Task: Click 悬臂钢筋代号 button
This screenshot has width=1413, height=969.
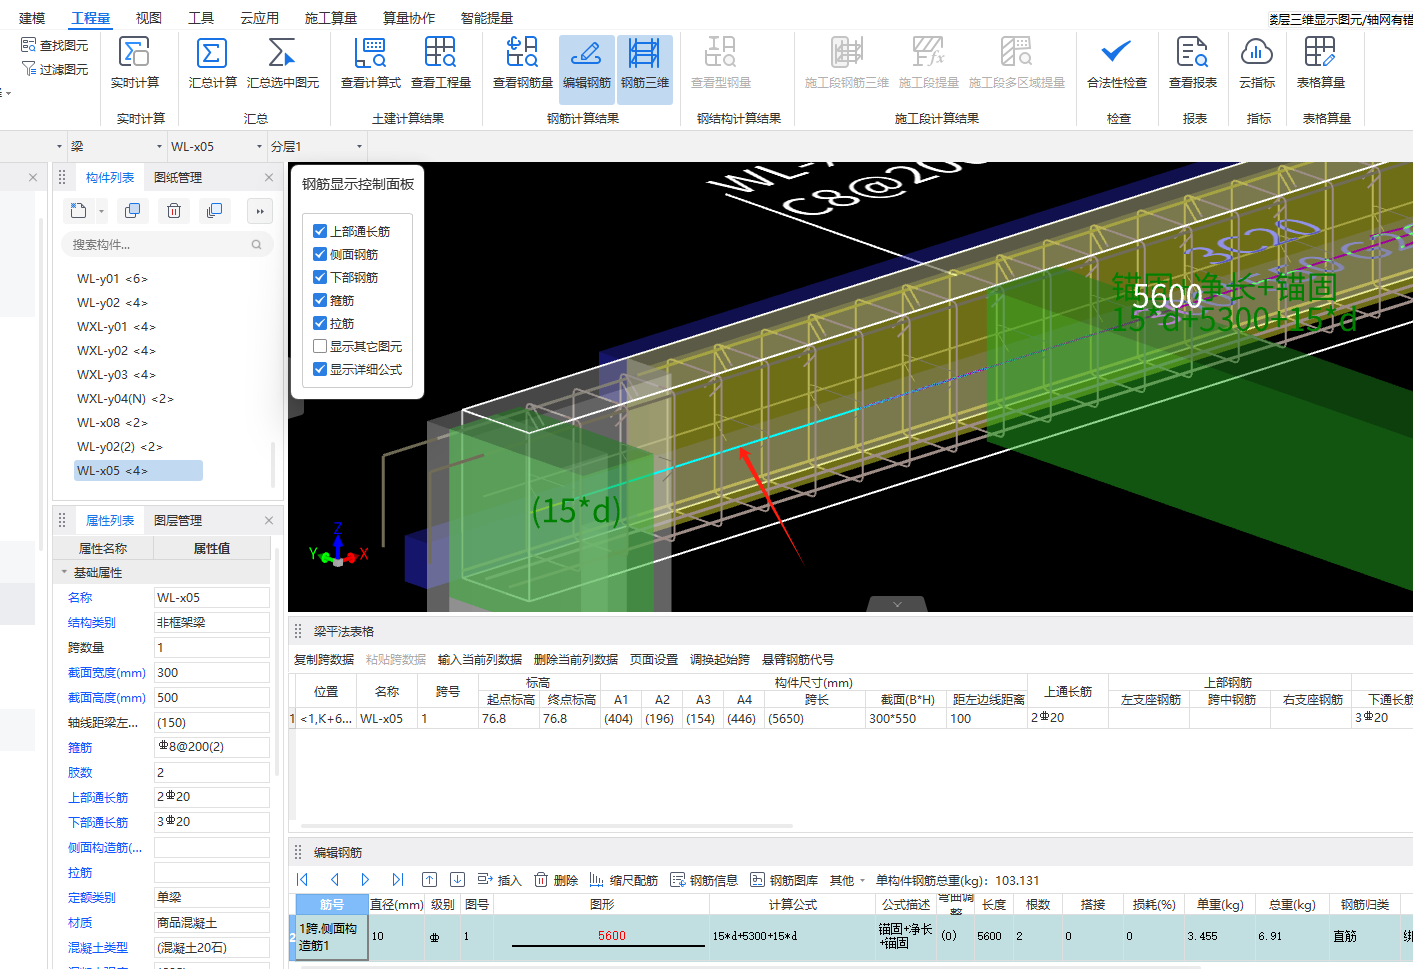Action: [x=798, y=659]
